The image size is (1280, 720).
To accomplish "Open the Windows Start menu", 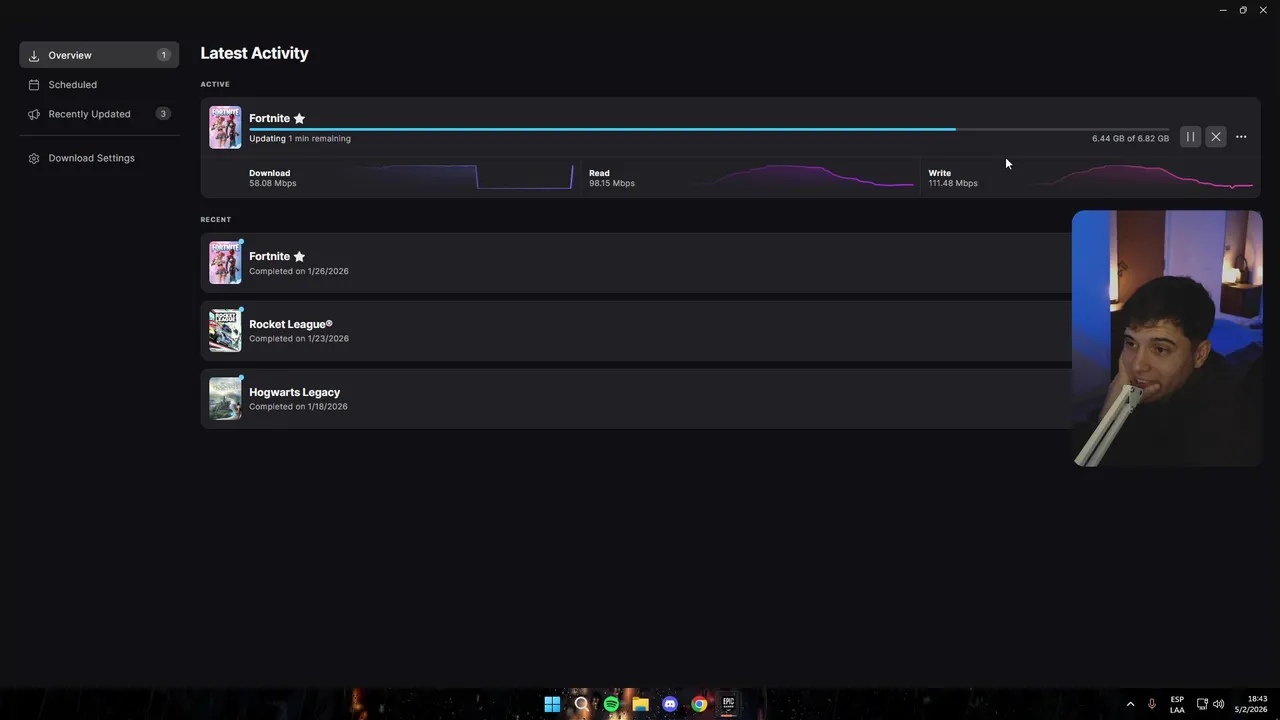I will 552,704.
